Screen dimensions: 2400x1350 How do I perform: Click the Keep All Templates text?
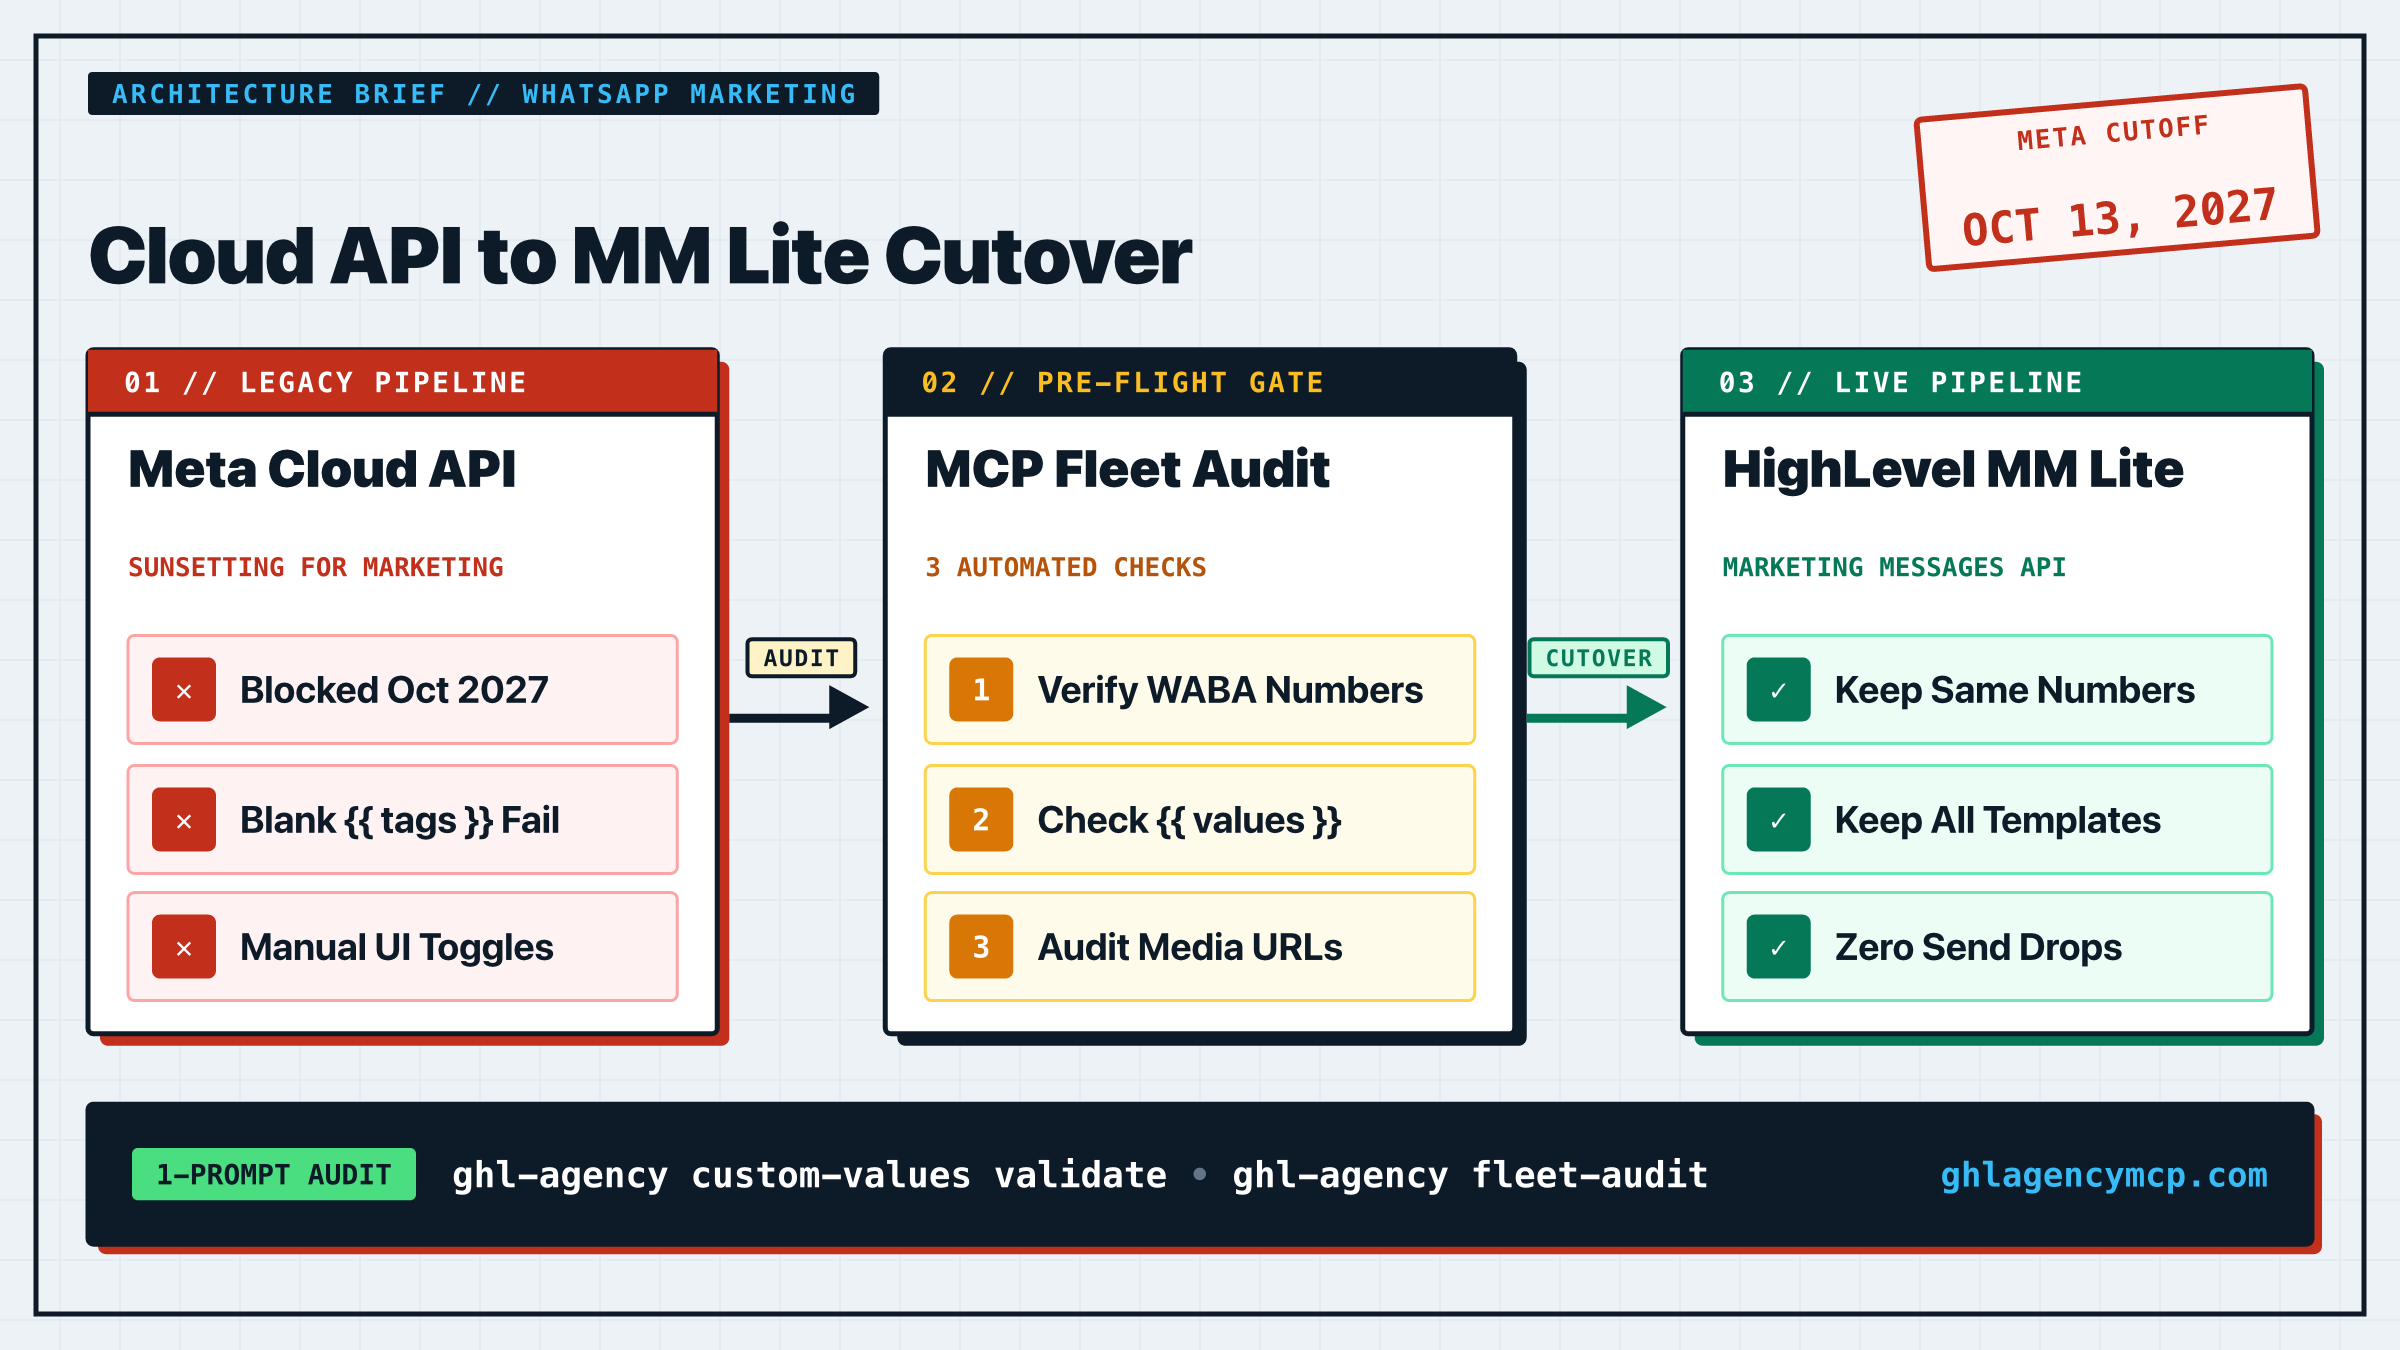pyautogui.click(x=1997, y=820)
